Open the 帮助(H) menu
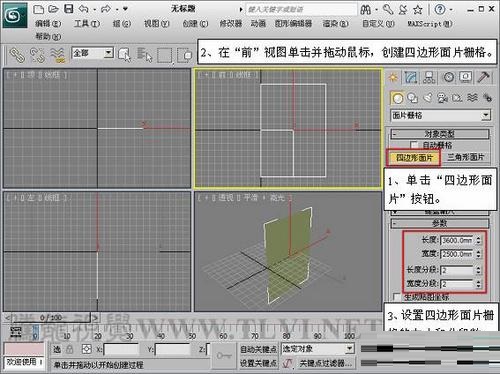Image resolution: width=500 pixels, height=374 pixels. click(48, 36)
